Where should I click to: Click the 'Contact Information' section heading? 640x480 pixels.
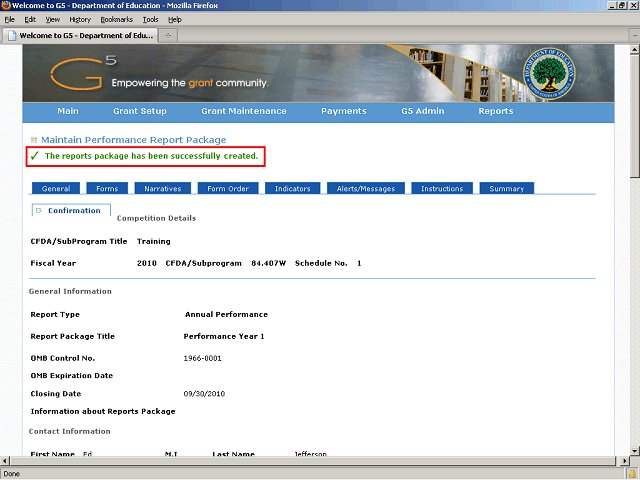click(x=70, y=431)
